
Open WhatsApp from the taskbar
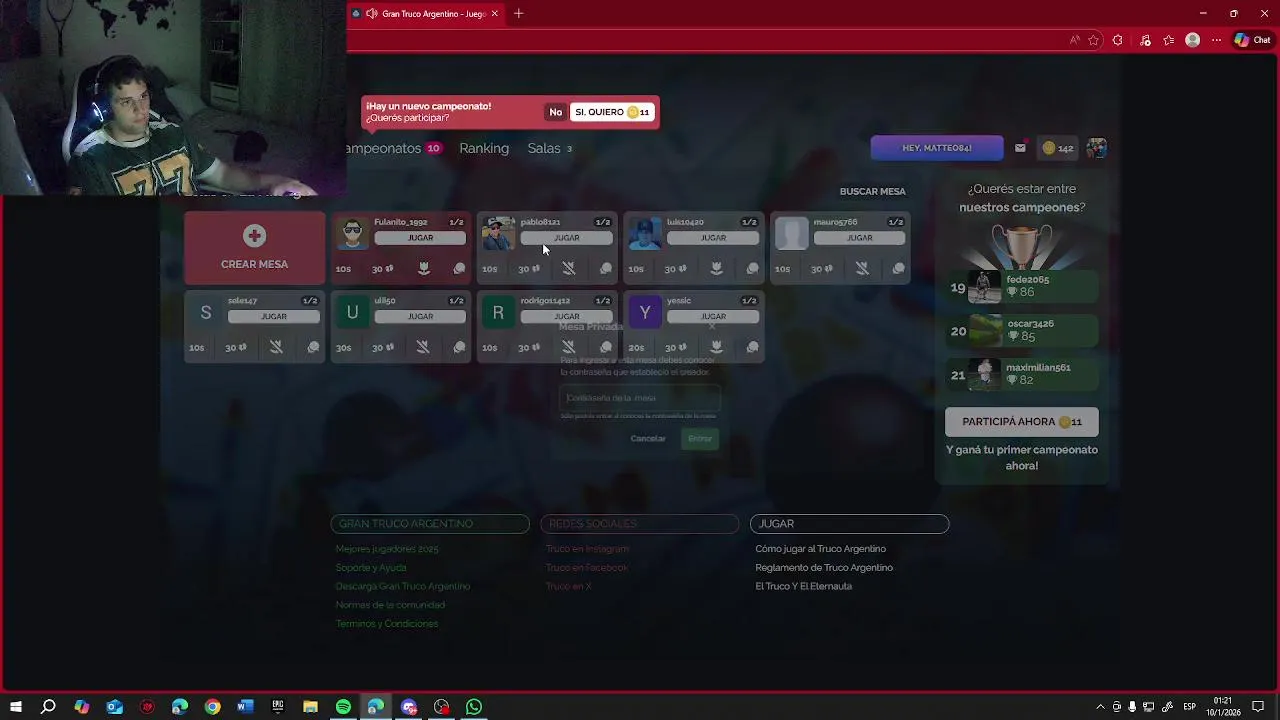coord(474,707)
